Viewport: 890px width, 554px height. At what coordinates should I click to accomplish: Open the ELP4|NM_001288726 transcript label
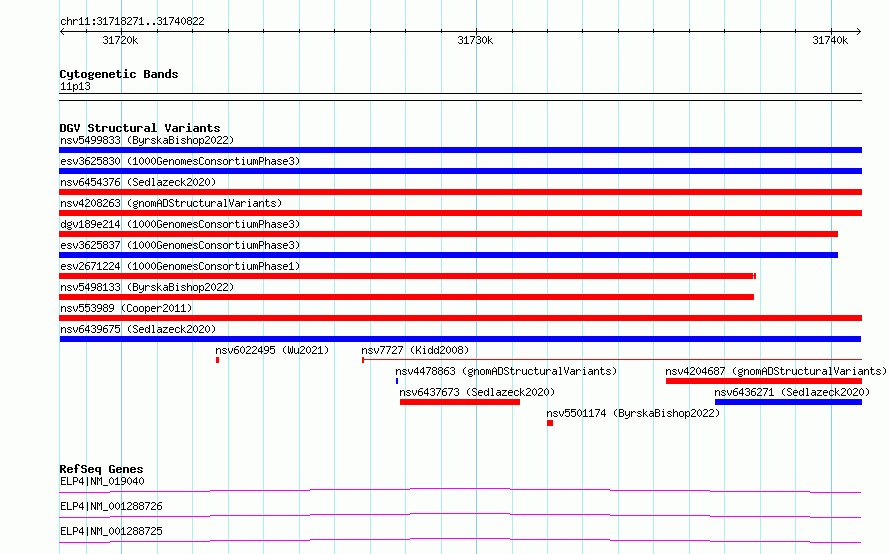(111, 506)
